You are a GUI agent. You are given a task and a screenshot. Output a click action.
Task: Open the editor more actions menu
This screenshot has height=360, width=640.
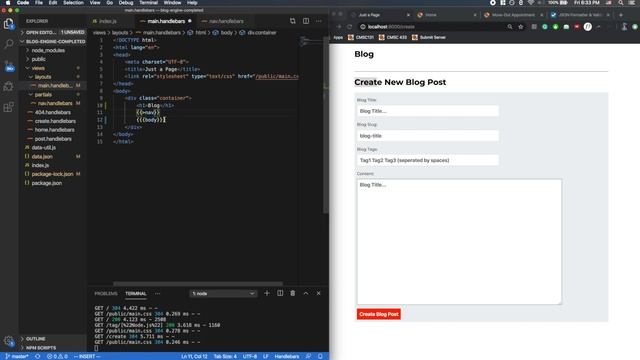tap(319, 21)
